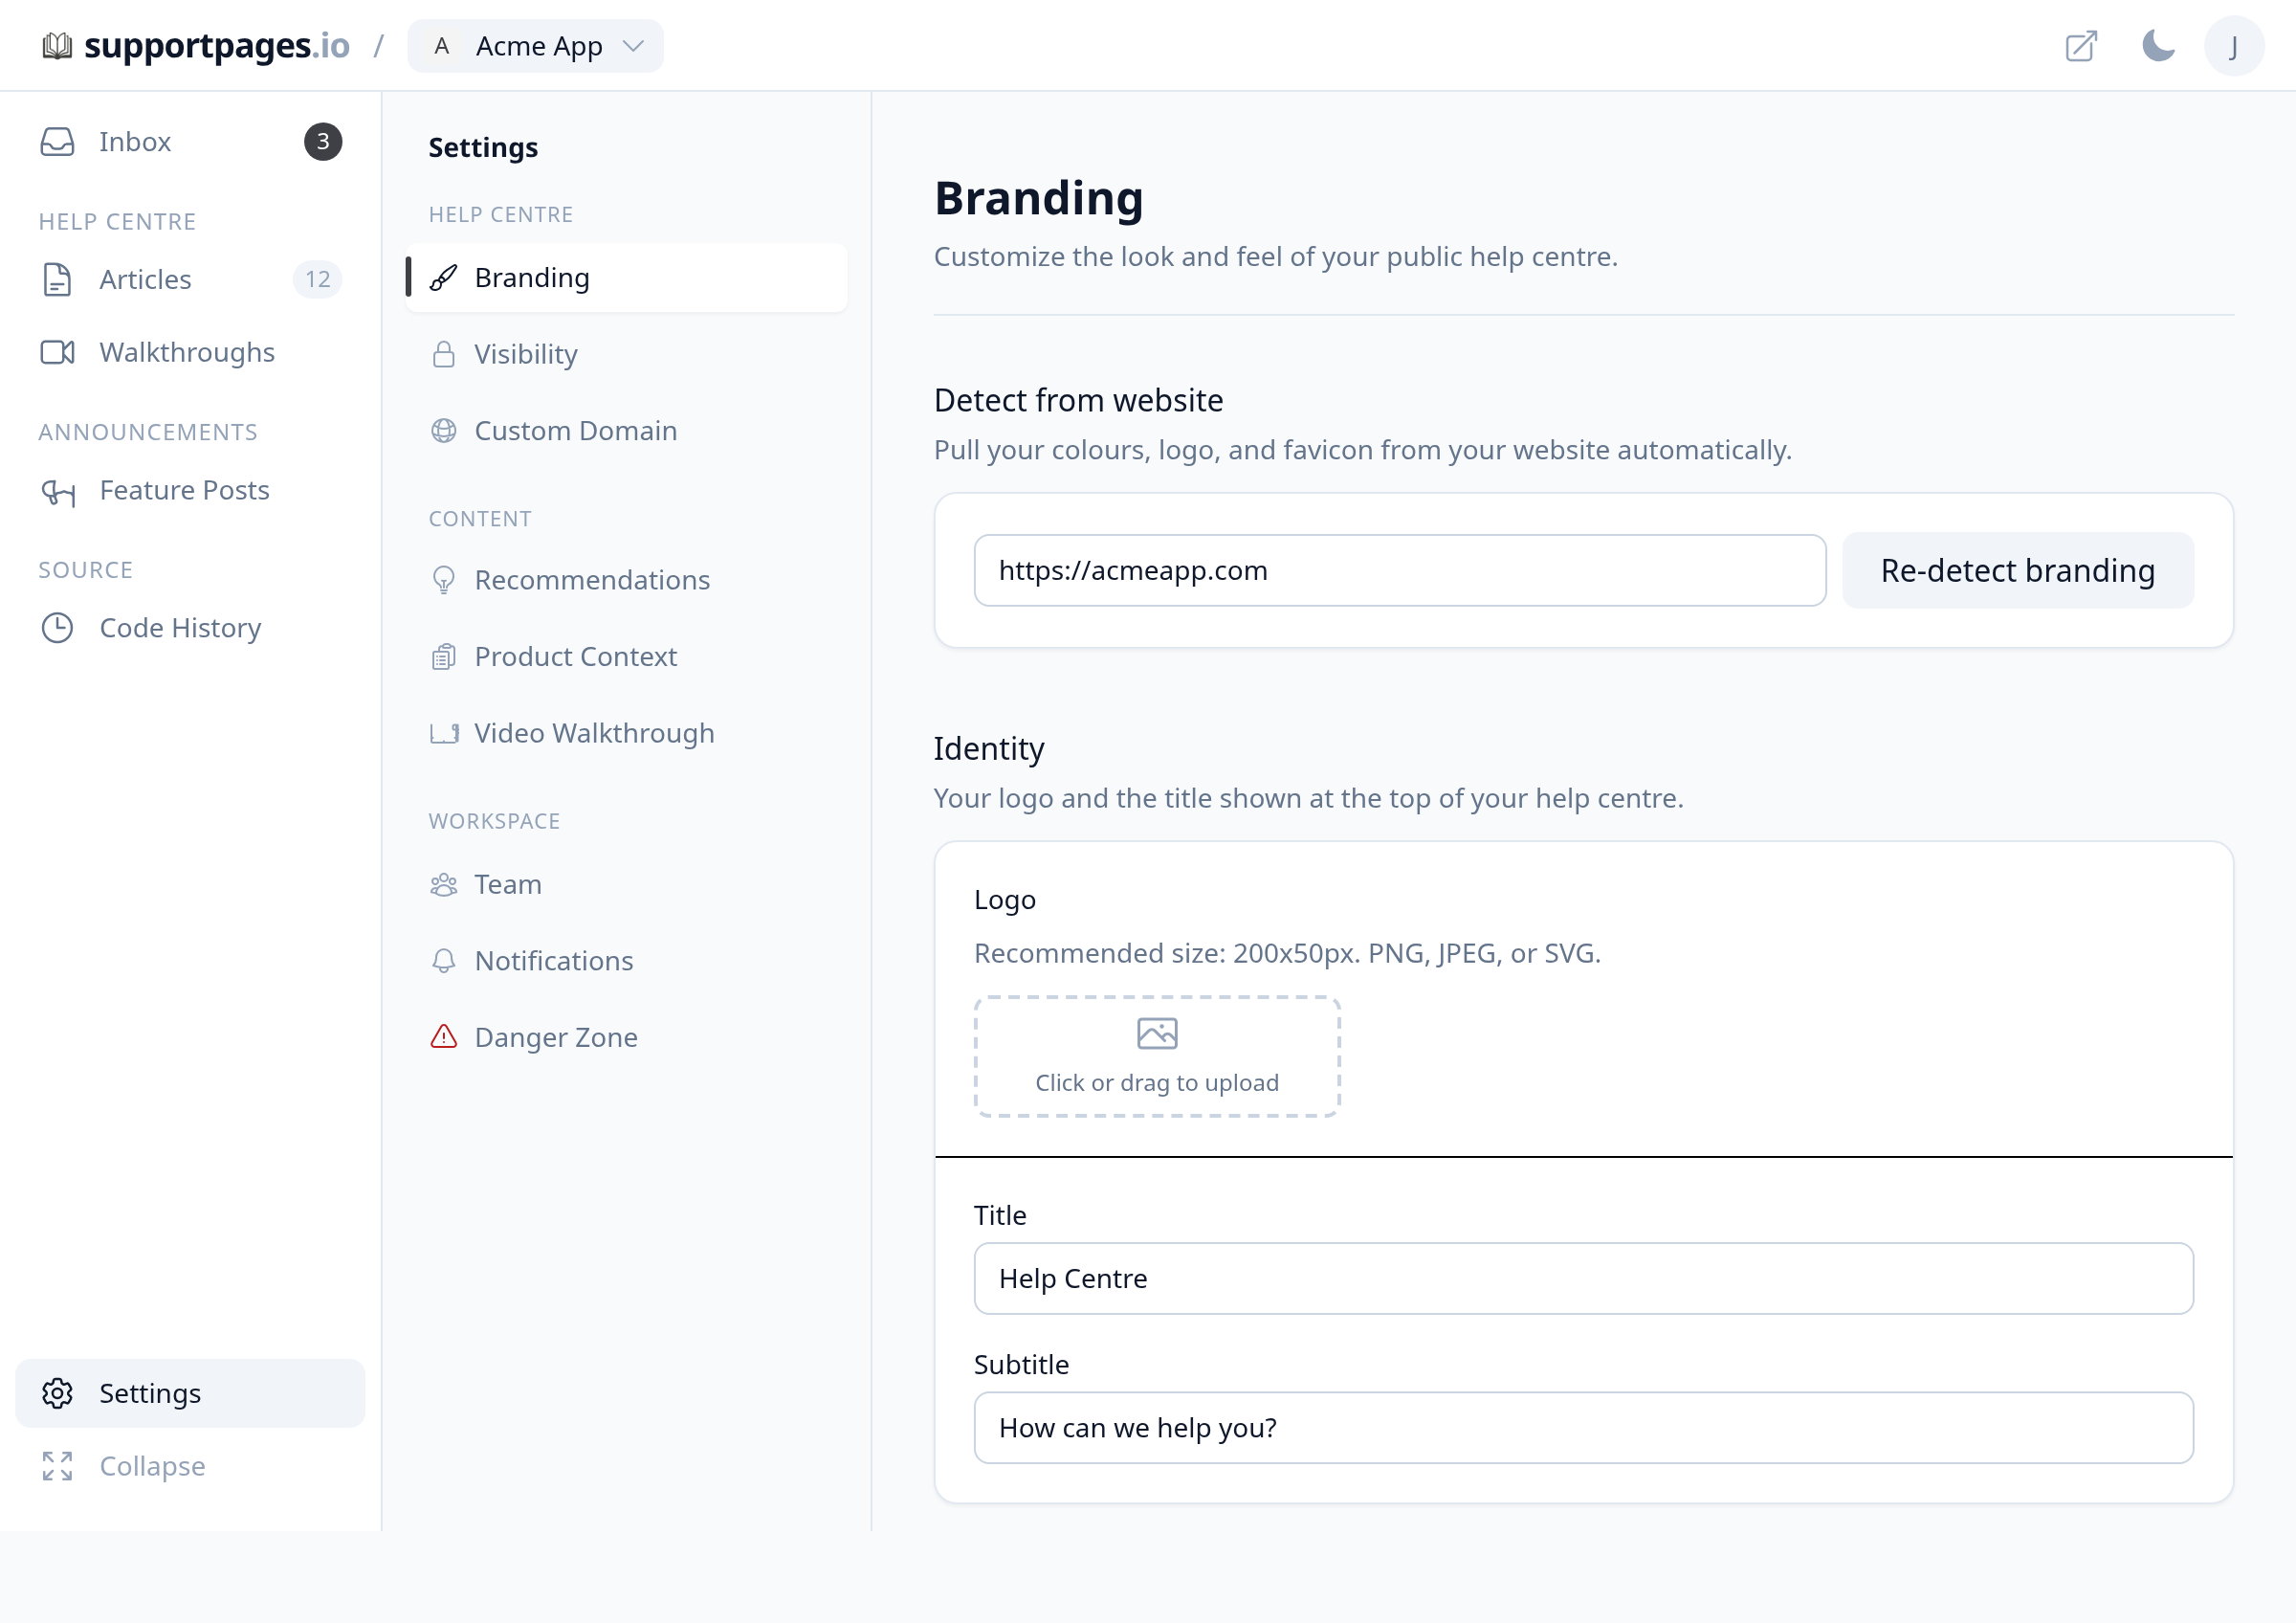This screenshot has height=1623, width=2296.
Task: Click the Visibility lock icon
Action: point(444,354)
